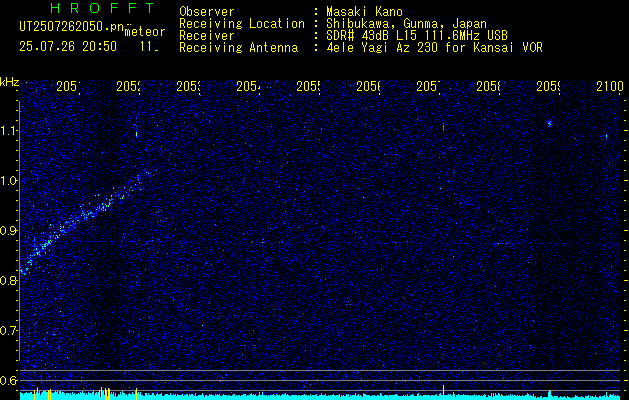Click the echo spot at 1.1 kHz near 2057

pyautogui.click(x=443, y=127)
